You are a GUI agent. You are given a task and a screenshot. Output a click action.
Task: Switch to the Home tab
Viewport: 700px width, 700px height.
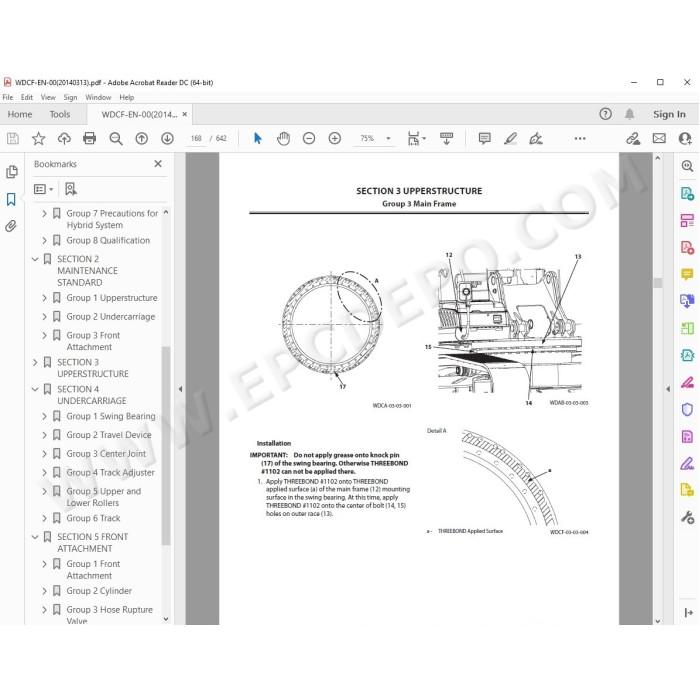point(20,114)
